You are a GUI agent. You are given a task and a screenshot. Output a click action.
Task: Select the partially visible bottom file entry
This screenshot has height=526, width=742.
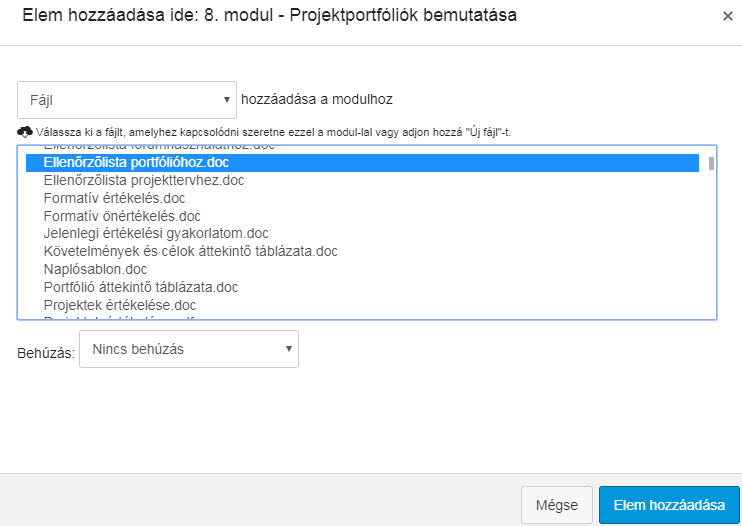click(x=362, y=317)
